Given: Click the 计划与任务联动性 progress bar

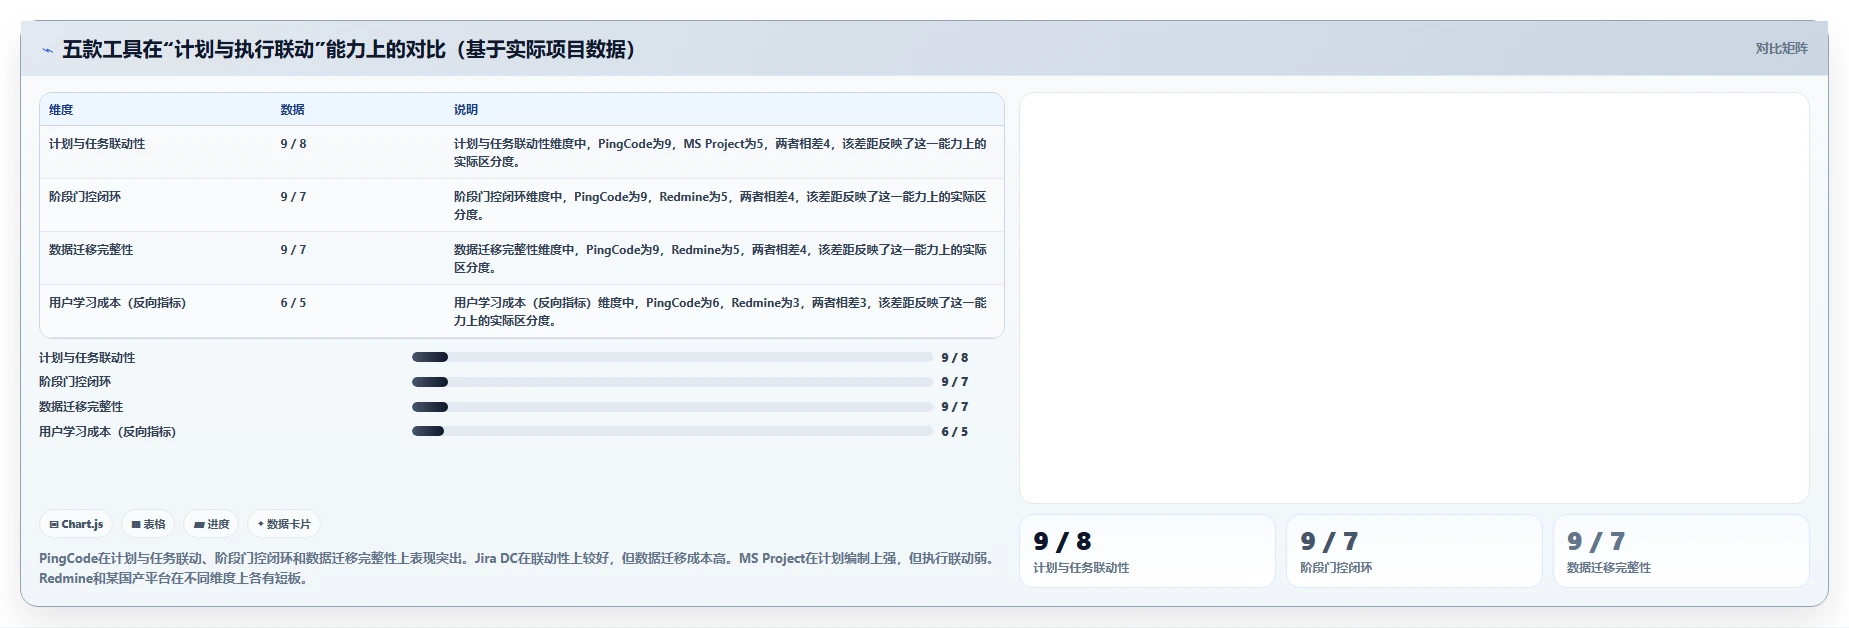Looking at the screenshot, I should (x=672, y=357).
